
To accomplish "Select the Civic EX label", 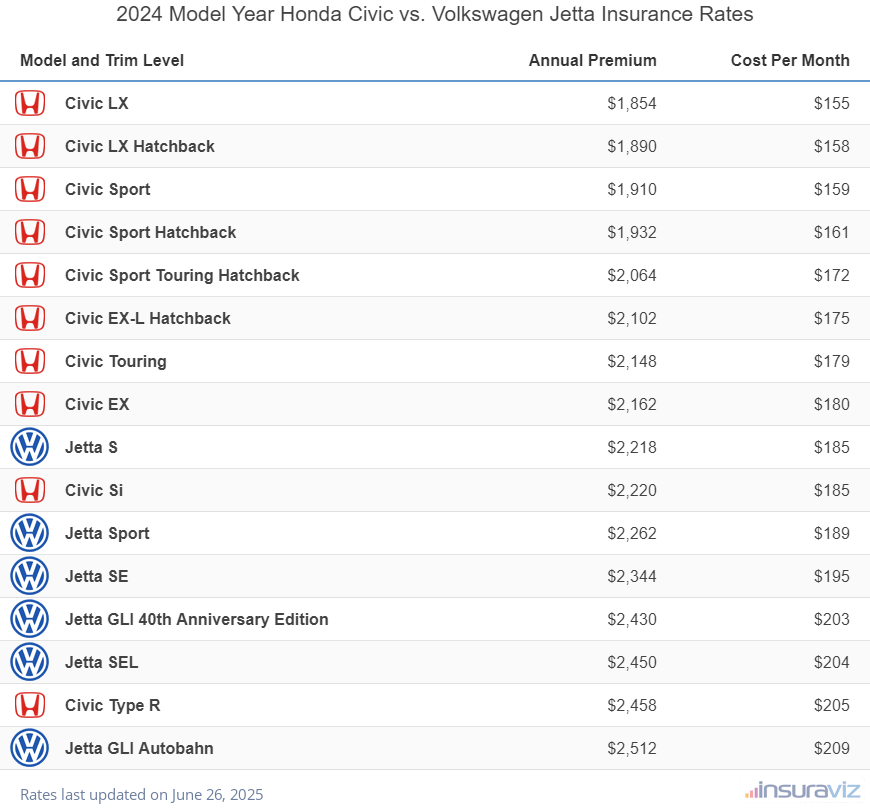I will coord(97,404).
